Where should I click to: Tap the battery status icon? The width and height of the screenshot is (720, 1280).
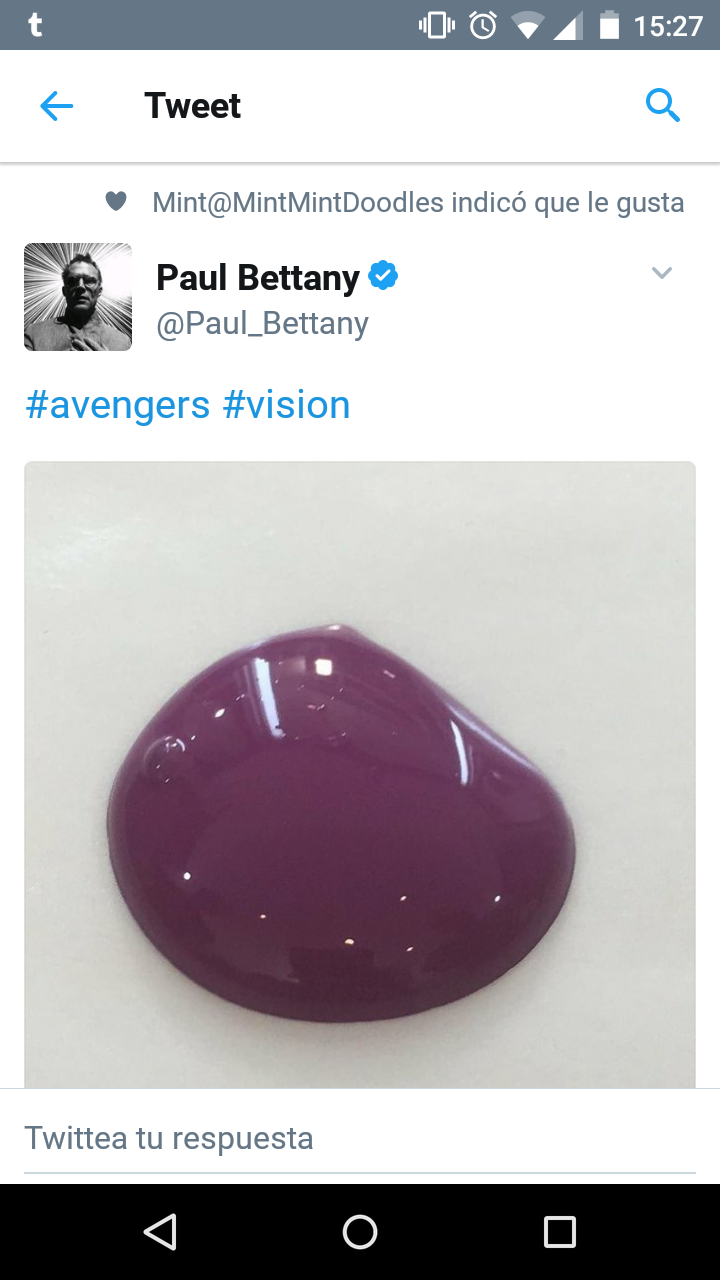[609, 25]
